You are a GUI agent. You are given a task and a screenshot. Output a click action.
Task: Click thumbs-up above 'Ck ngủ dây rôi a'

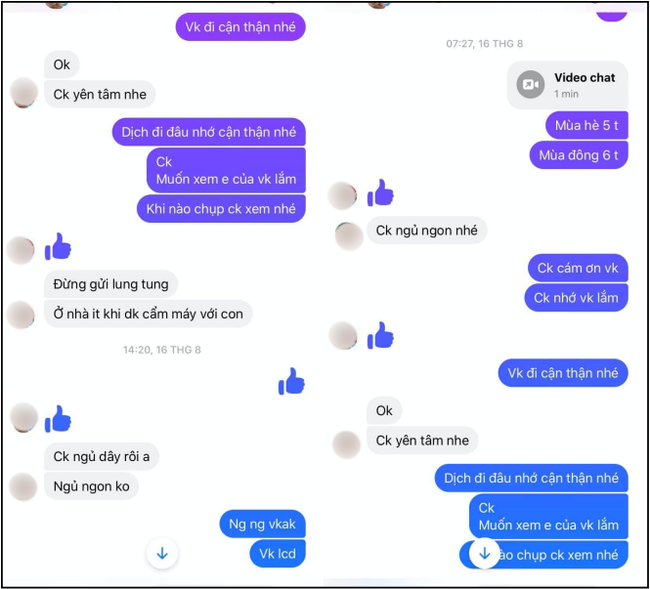click(58, 419)
